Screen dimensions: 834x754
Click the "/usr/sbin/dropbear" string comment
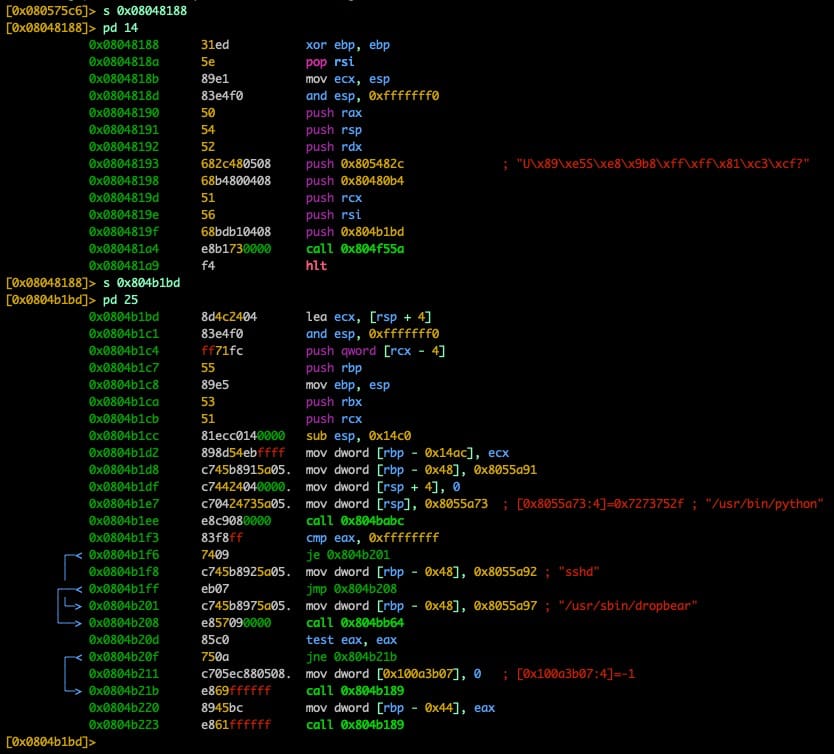point(629,606)
